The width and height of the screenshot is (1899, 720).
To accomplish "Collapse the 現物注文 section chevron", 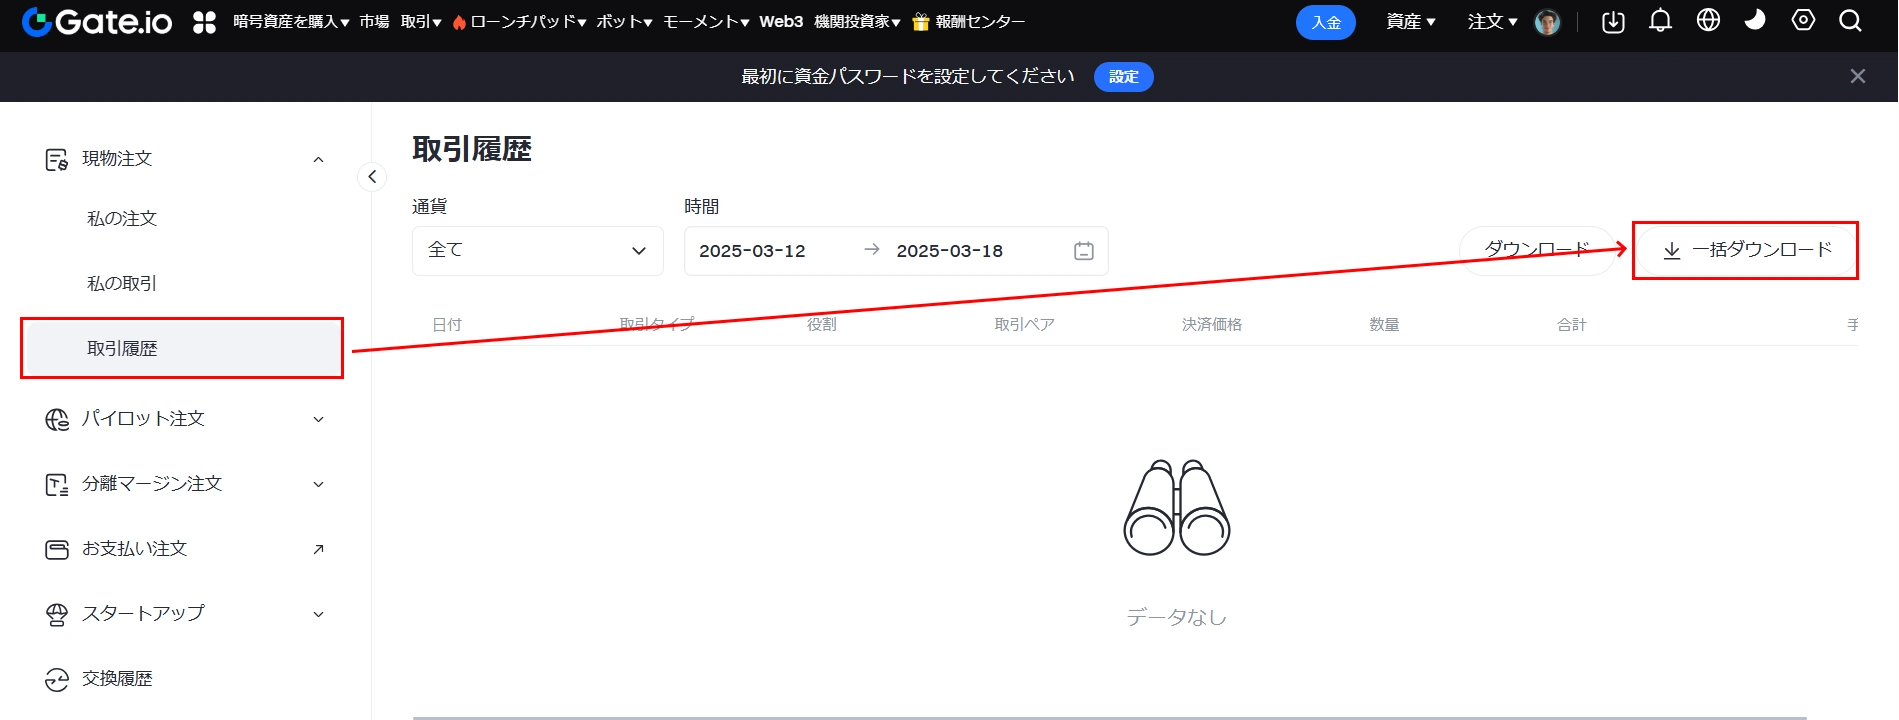I will (318, 159).
